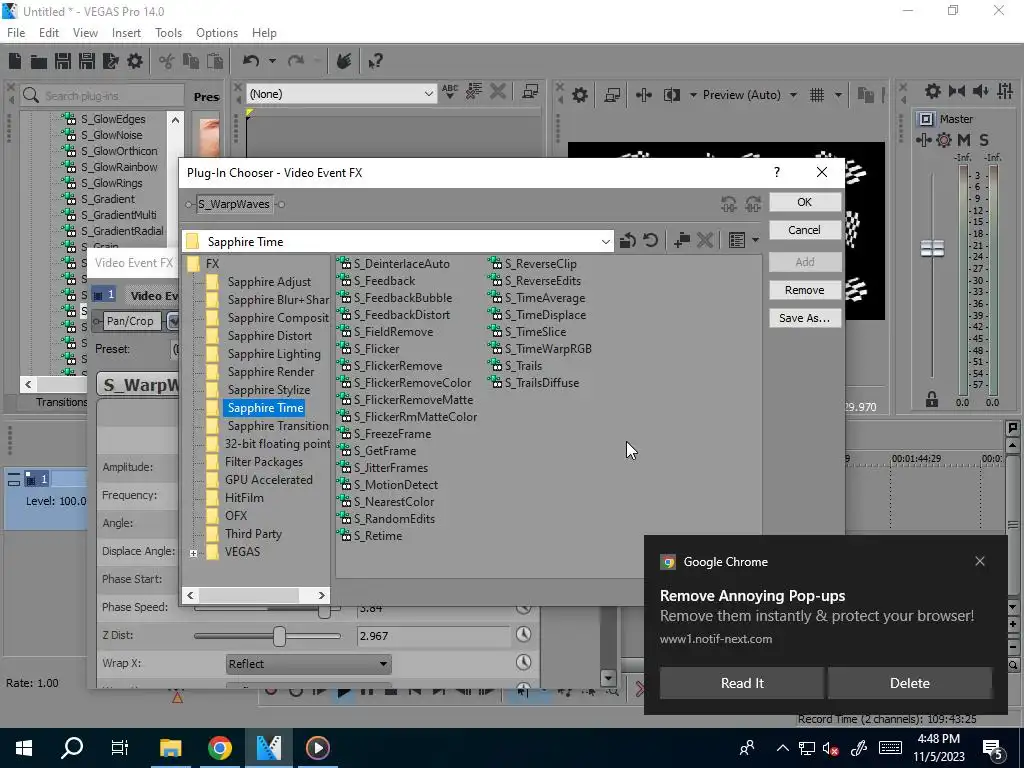1024x768 pixels.
Task: Open the Tools menu
Action: click(168, 33)
